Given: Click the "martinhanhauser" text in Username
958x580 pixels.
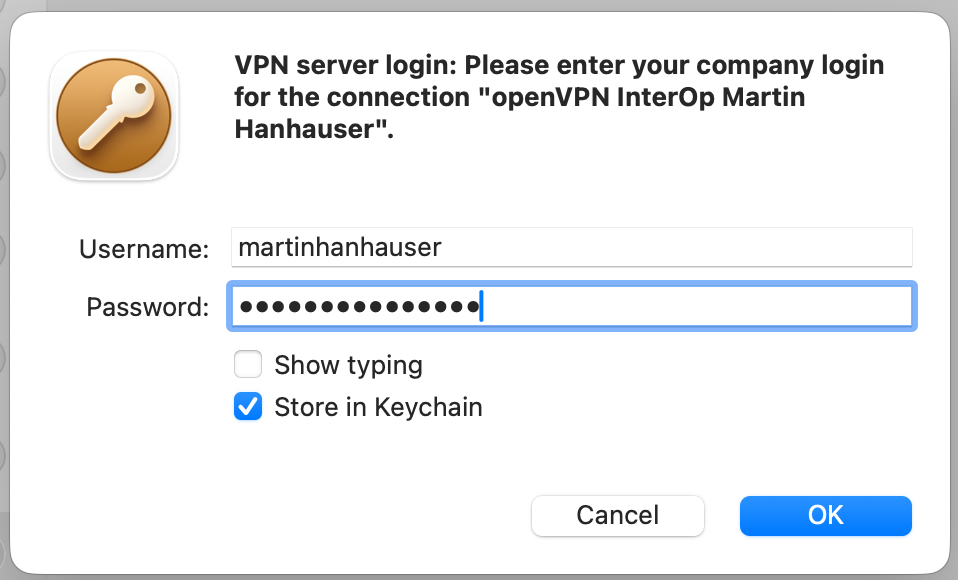Looking at the screenshot, I should [340, 247].
